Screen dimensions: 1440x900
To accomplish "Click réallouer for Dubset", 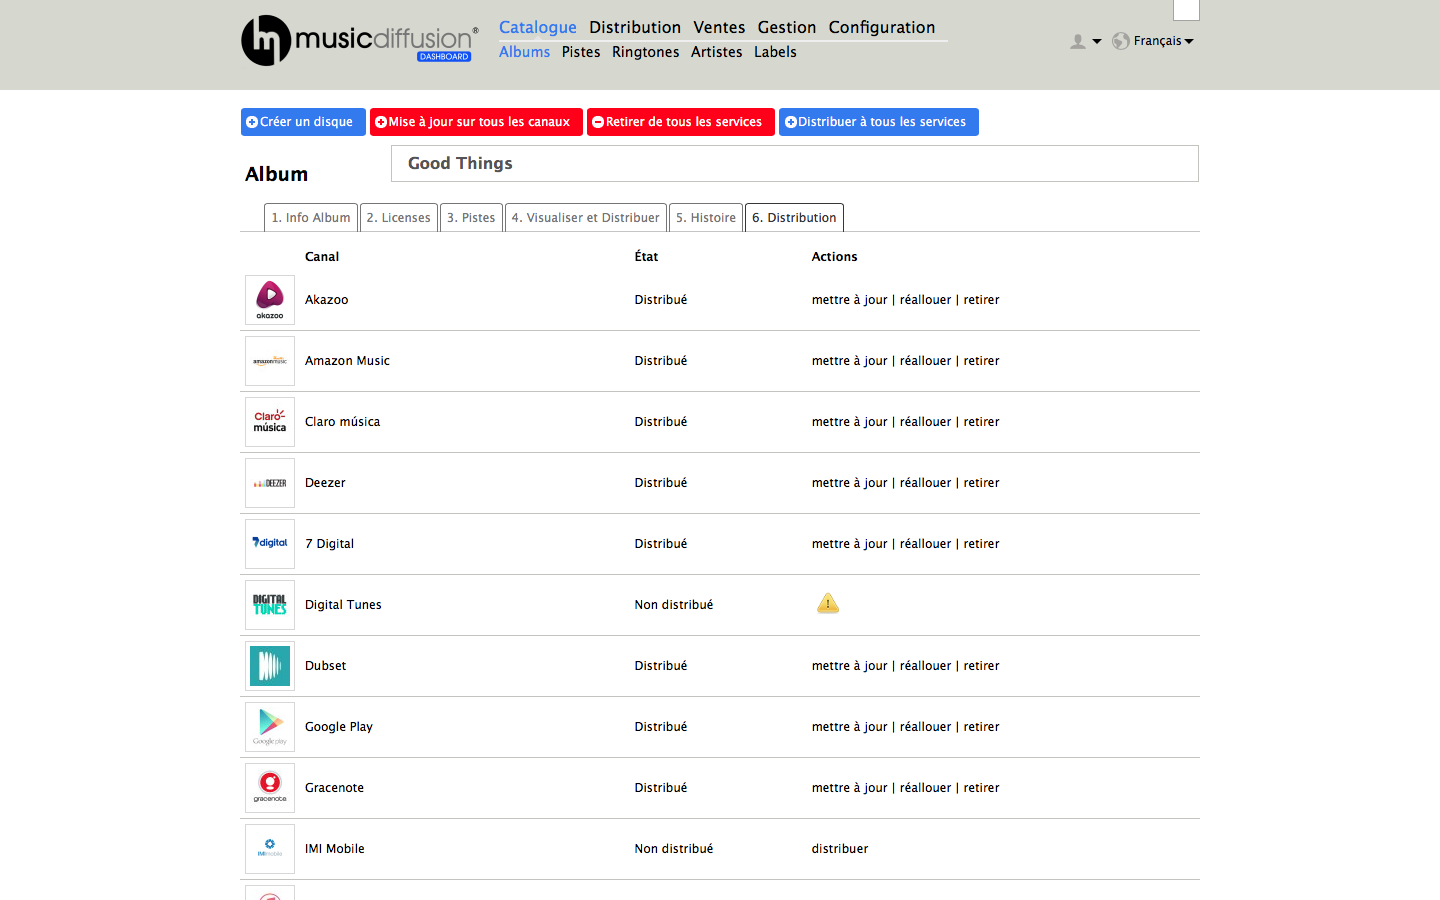I will coord(925,666).
